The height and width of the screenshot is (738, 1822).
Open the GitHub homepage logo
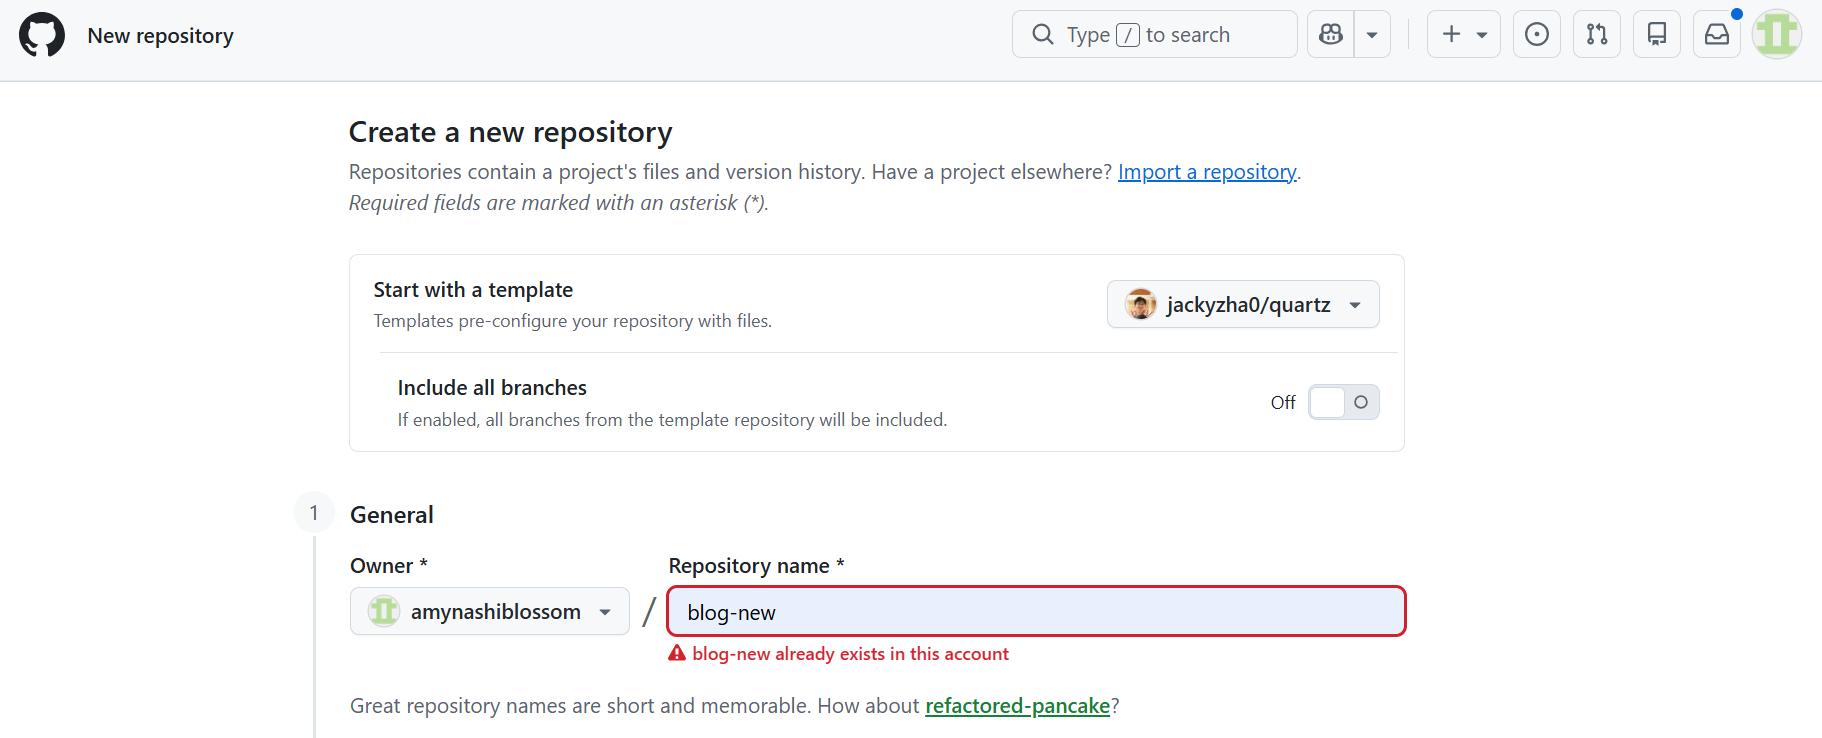42,35
